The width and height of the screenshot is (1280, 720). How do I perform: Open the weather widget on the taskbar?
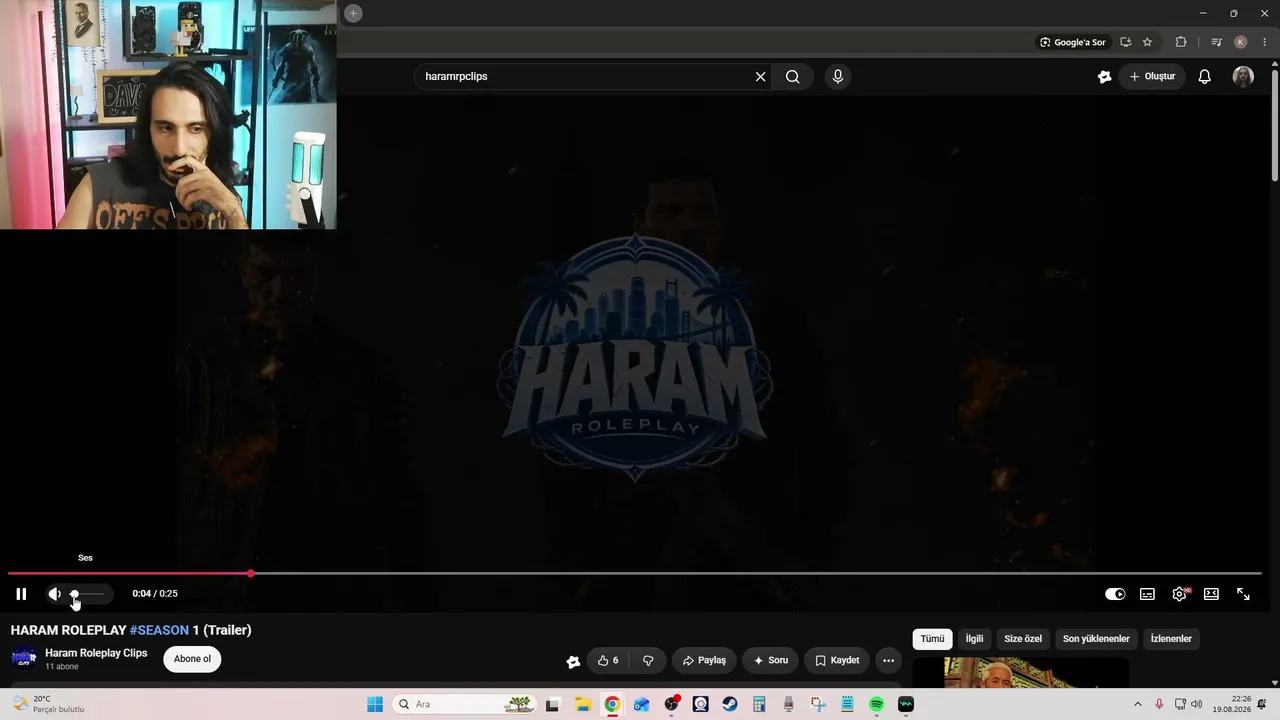[48, 704]
